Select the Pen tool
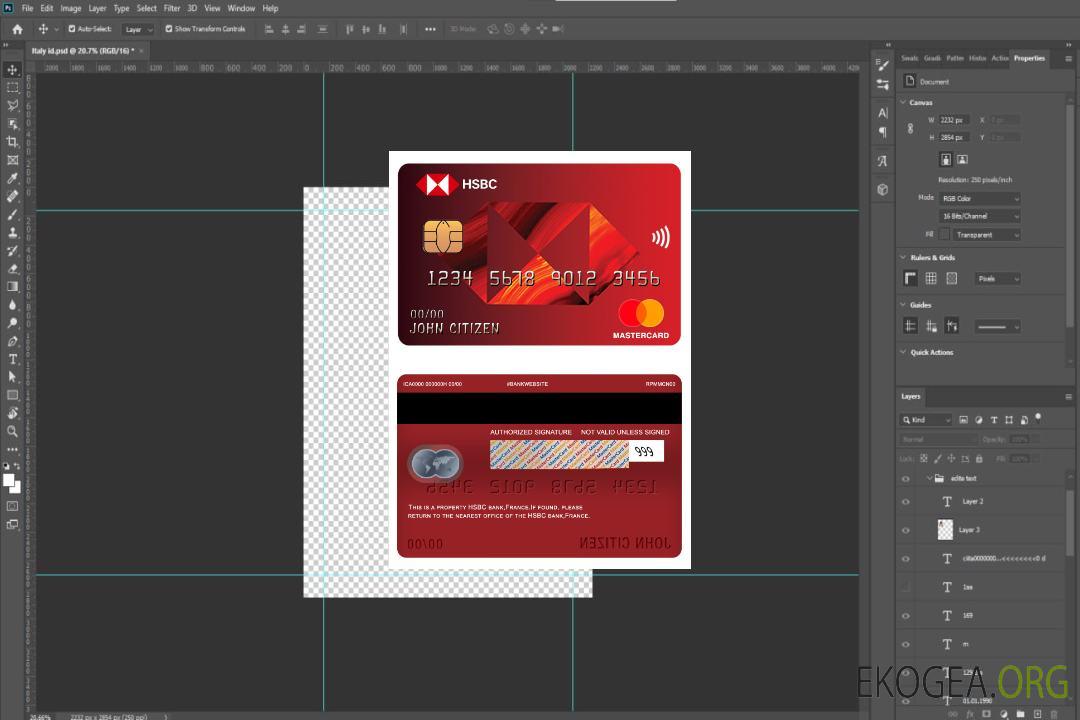Image resolution: width=1080 pixels, height=720 pixels. click(x=12, y=341)
